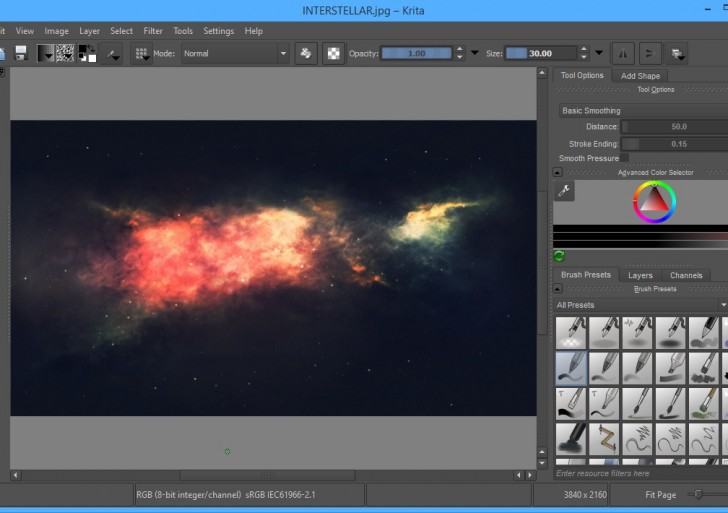Collapse the Brush Presets docker
The width and height of the screenshot is (728, 513).
tap(557, 289)
